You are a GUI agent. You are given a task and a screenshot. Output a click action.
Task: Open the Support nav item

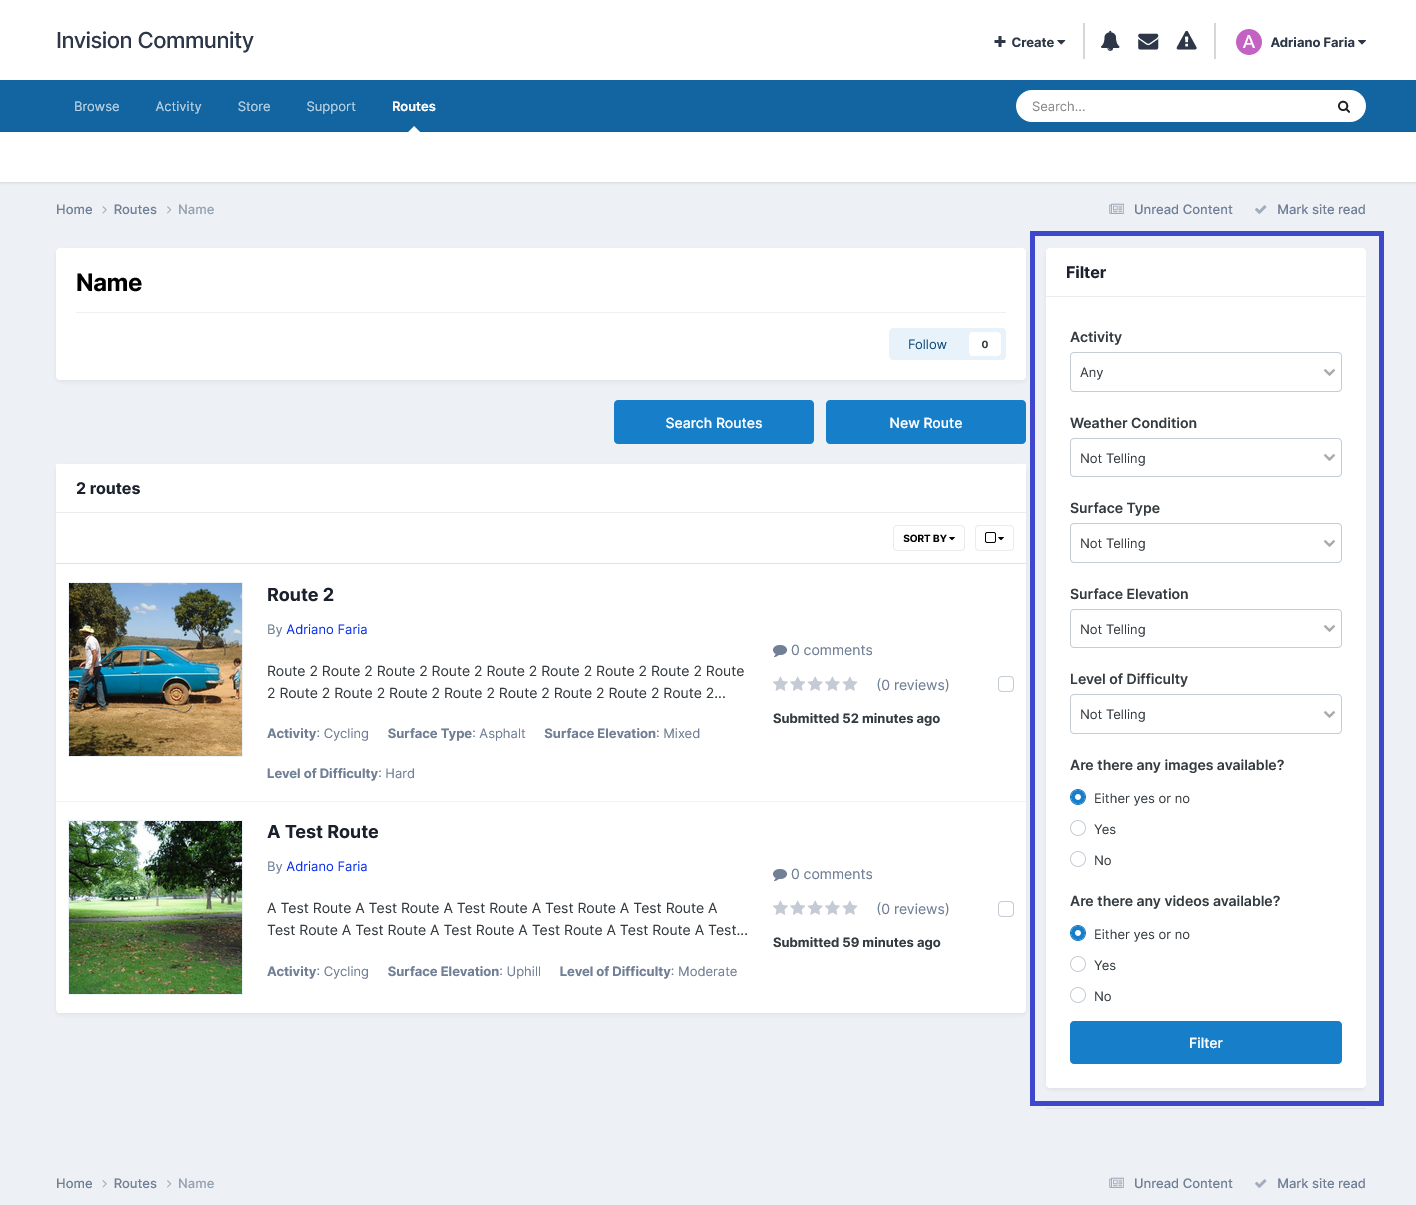tap(331, 107)
